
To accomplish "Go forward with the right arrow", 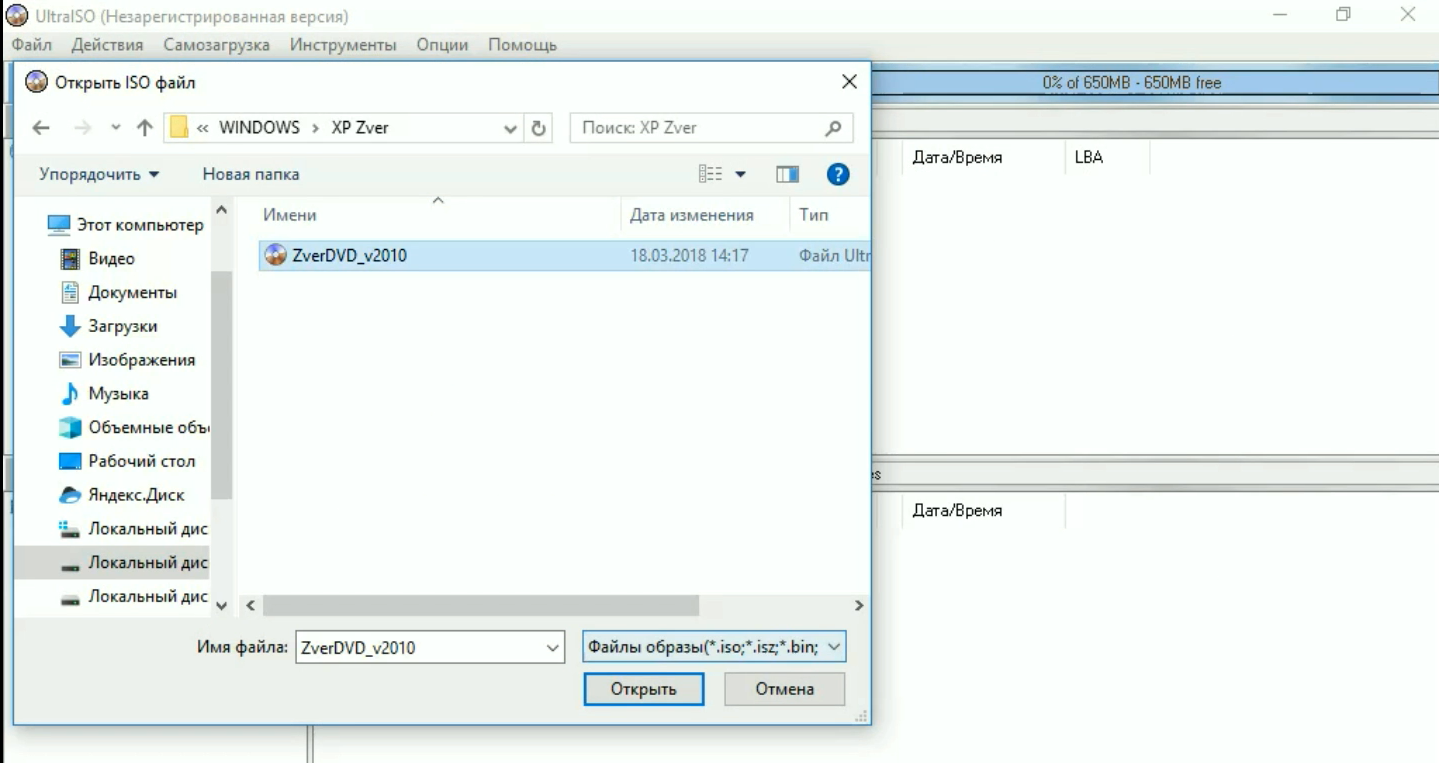I will [83, 128].
